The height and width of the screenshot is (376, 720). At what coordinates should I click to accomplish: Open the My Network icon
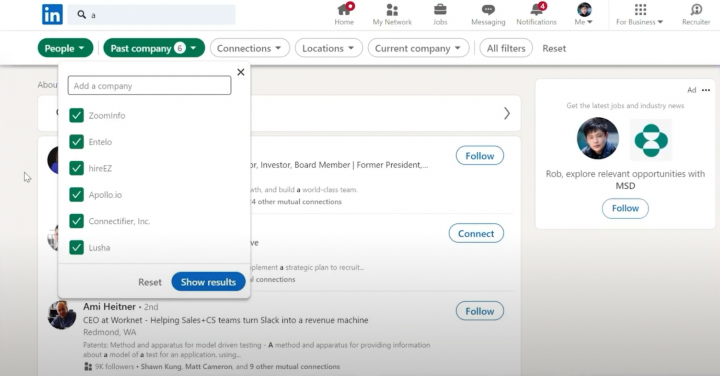[x=392, y=10]
